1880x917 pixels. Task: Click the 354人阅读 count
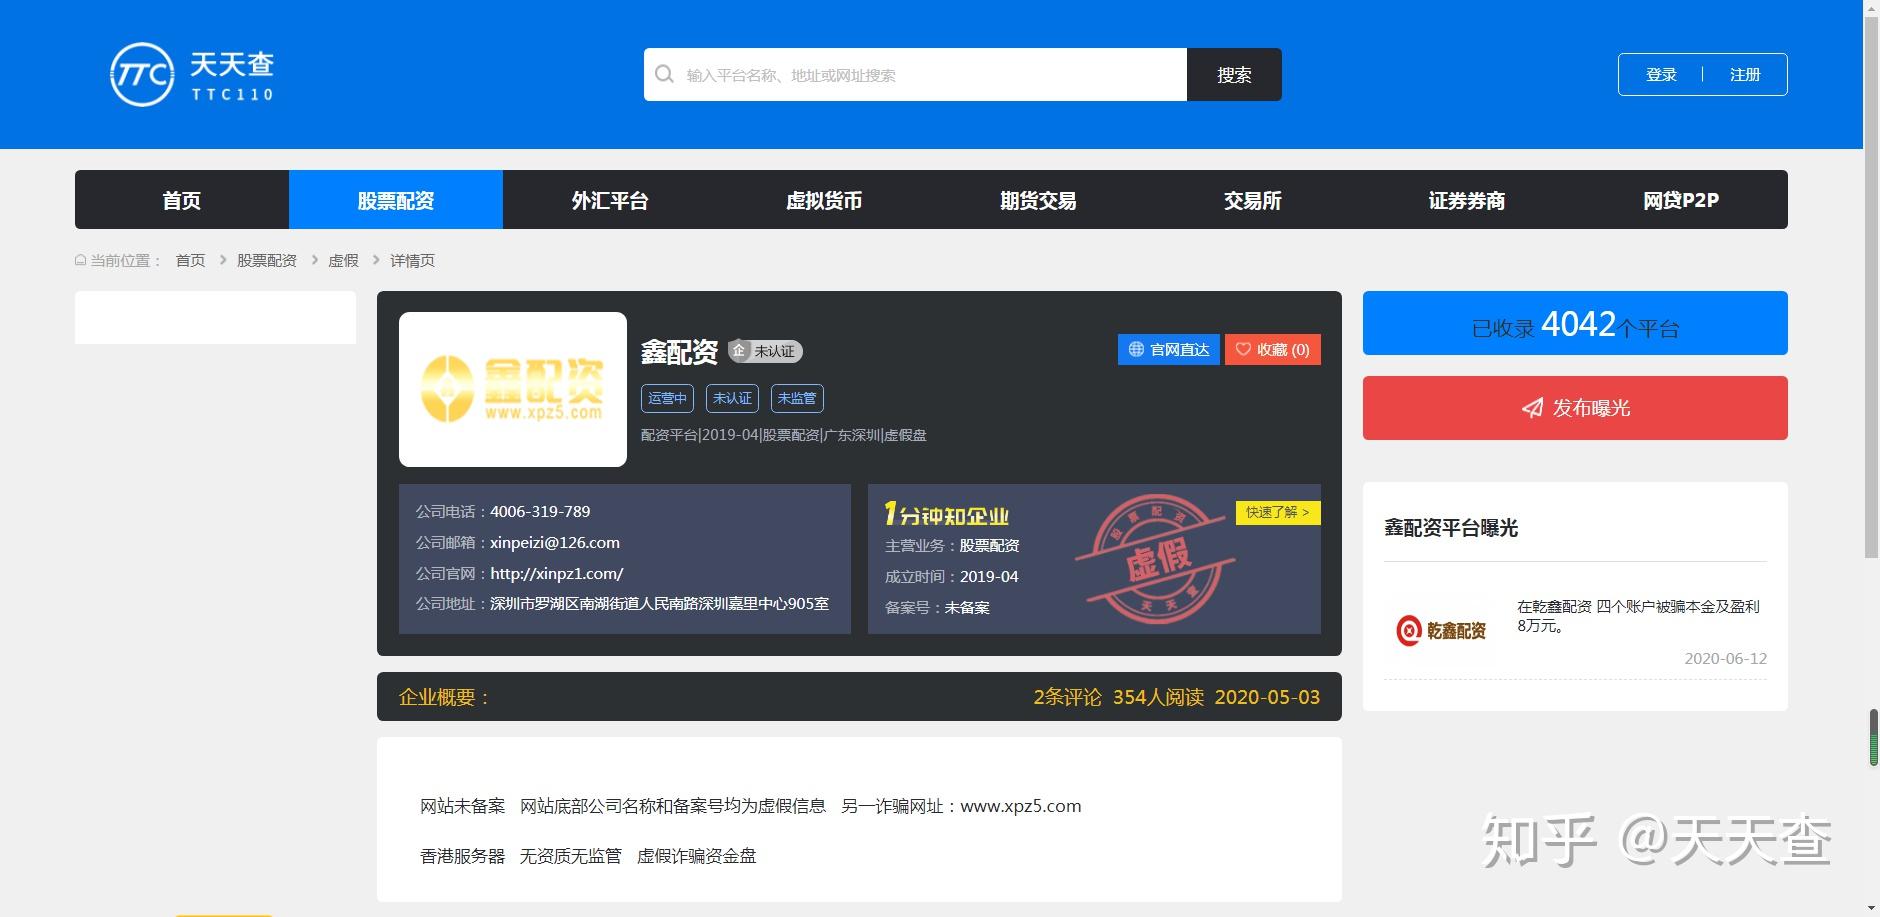coord(1158,697)
